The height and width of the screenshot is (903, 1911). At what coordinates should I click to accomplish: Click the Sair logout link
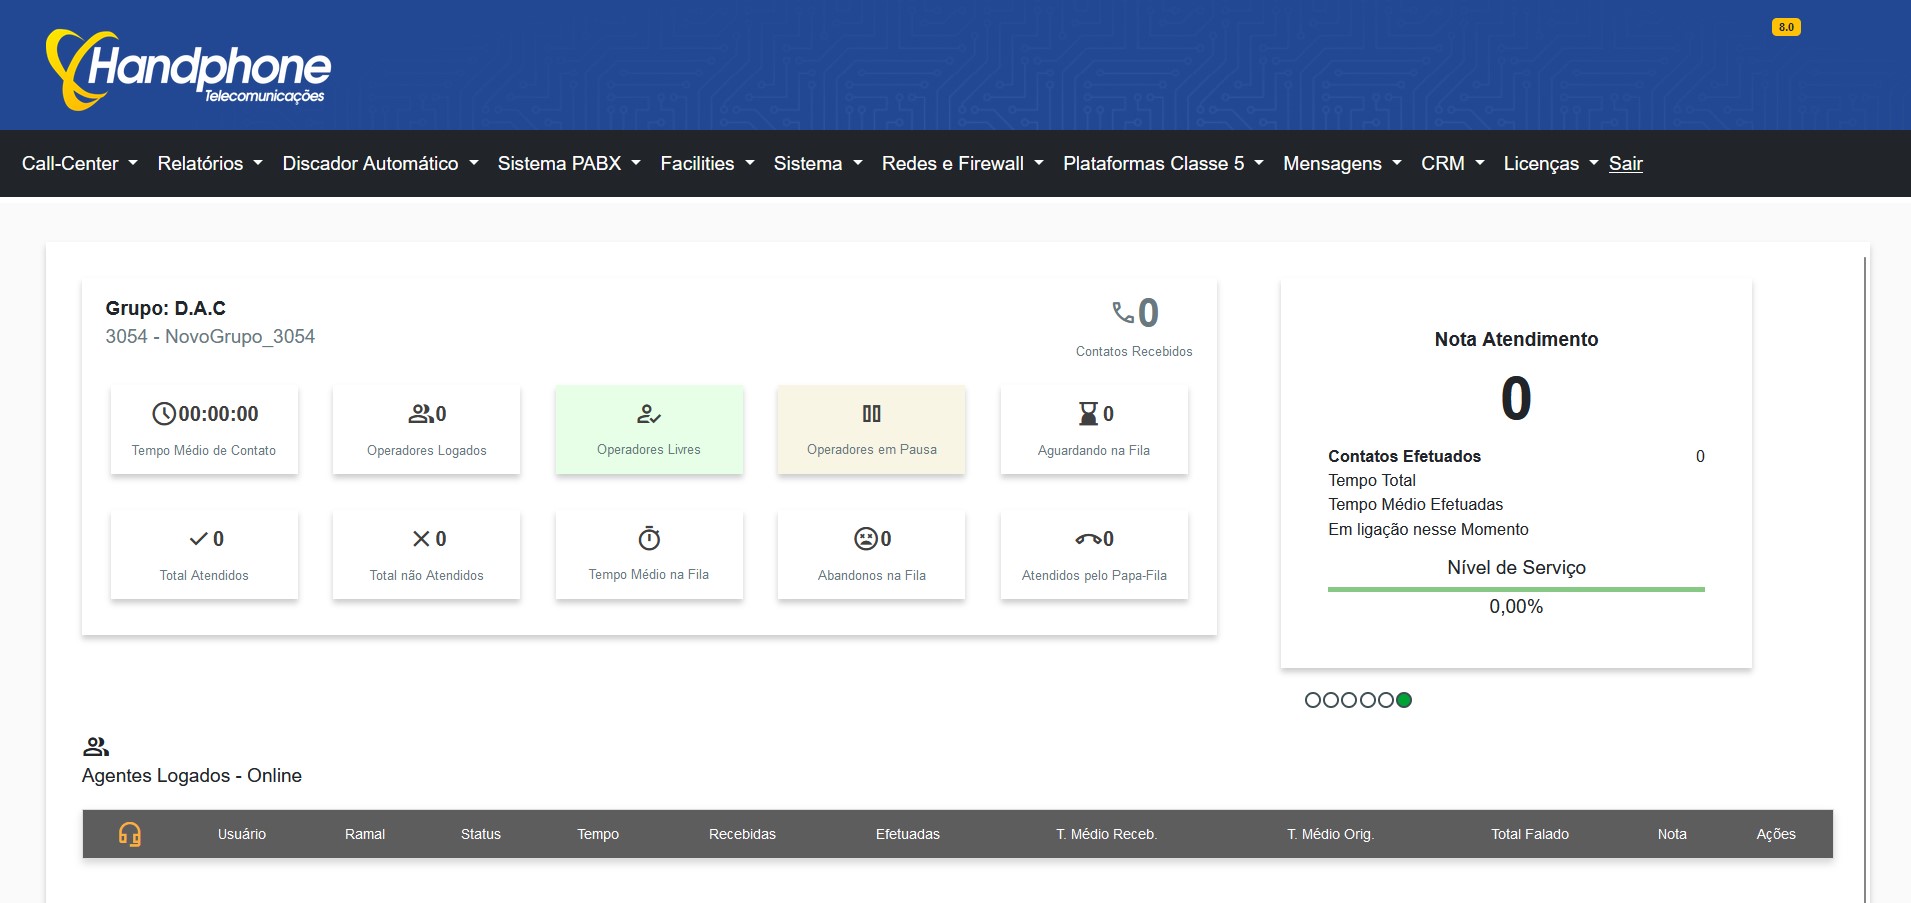pos(1625,163)
